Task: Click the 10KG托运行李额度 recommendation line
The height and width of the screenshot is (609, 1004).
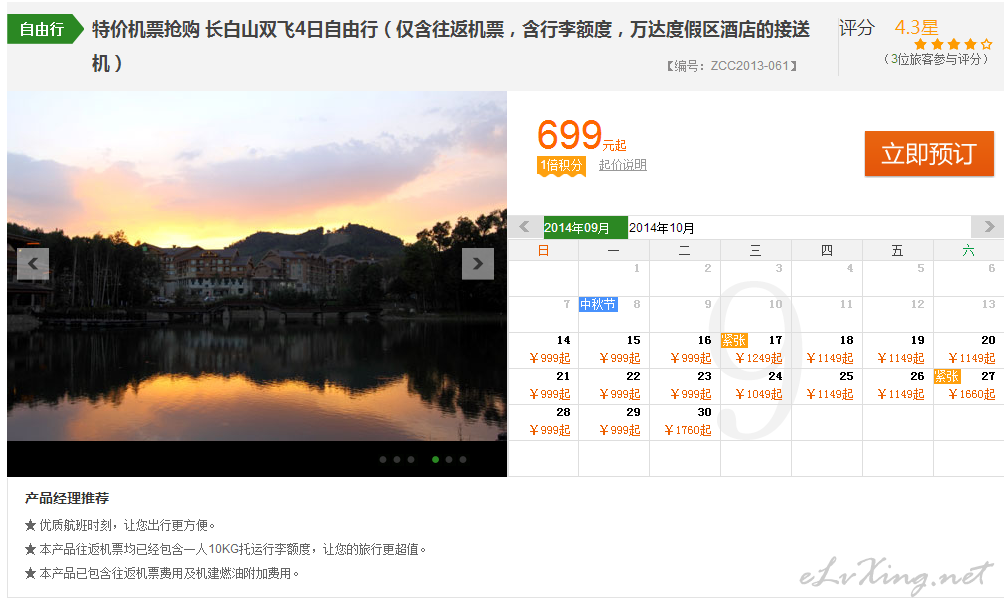Action: [x=225, y=549]
